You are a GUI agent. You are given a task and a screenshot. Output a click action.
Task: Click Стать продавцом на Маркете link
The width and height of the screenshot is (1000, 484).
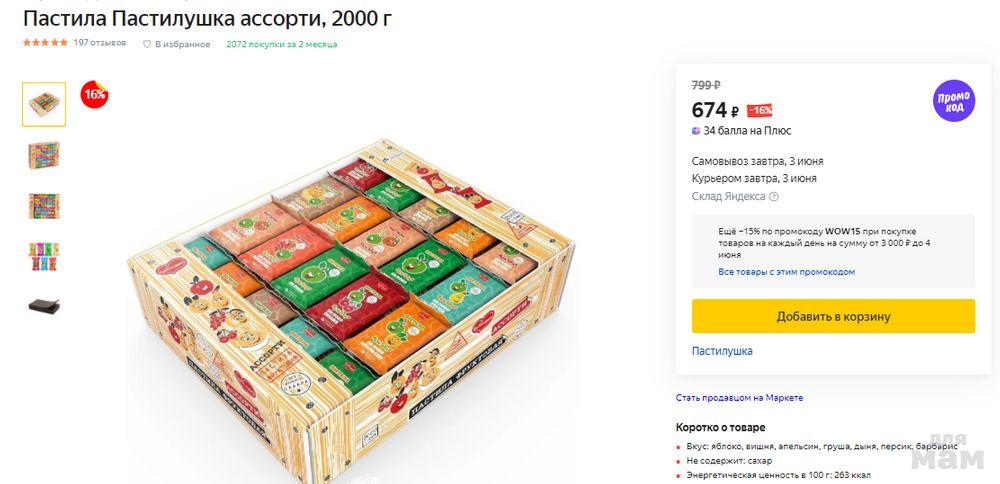[x=739, y=398]
